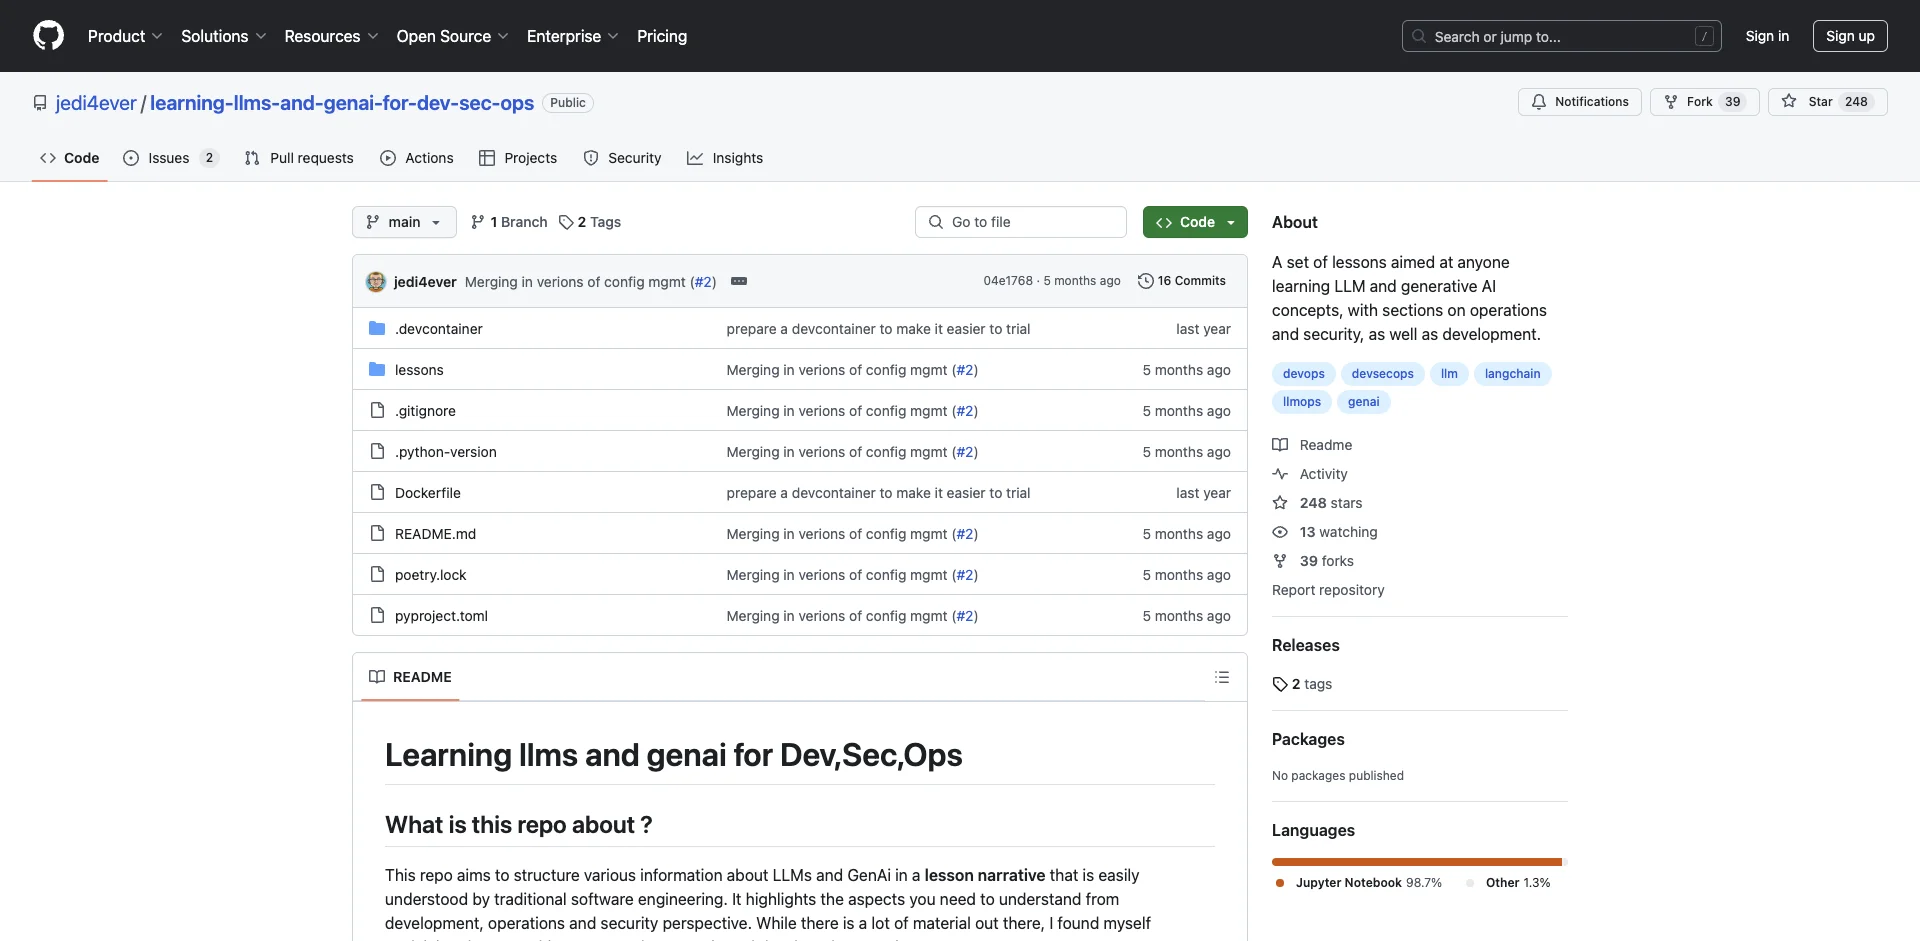The image size is (1920, 941).
Task: View the 248 stars list
Action: pos(1317,503)
